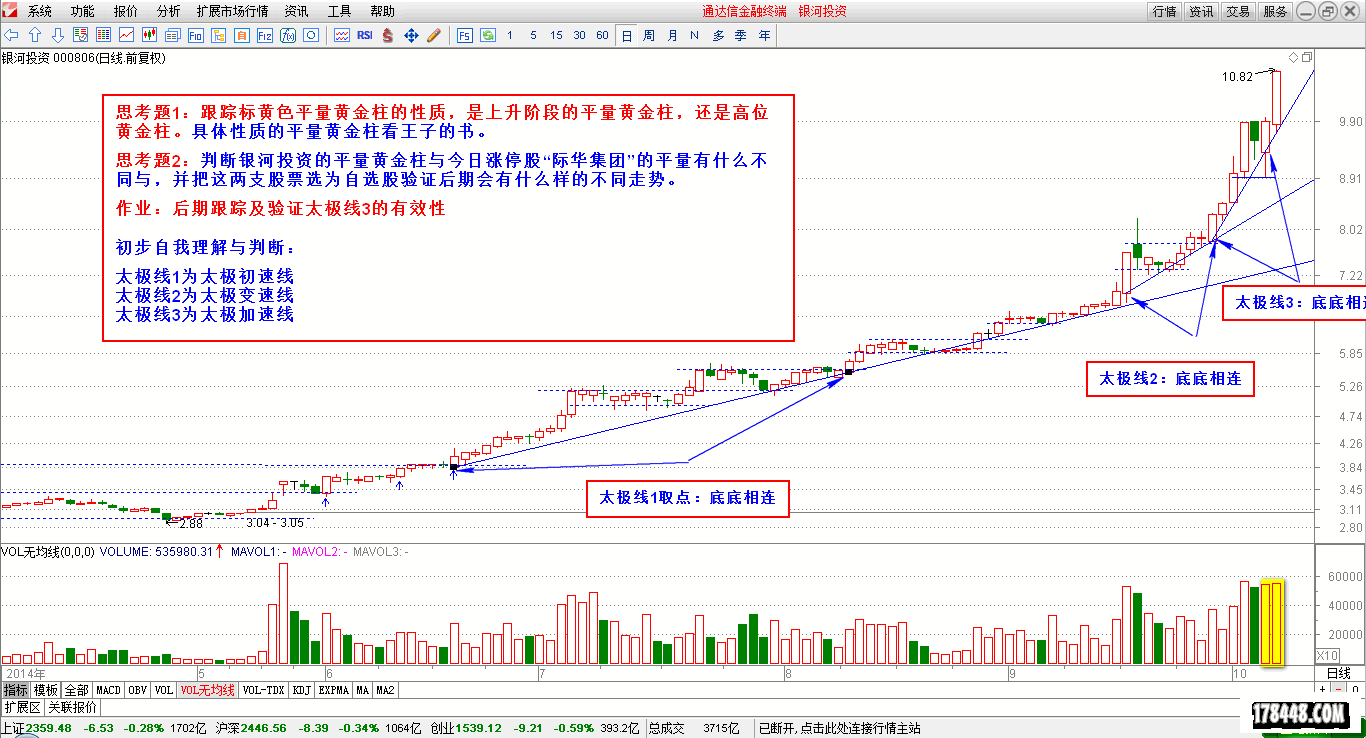Click the wave-line indicator toolbar icon
The height and width of the screenshot is (738, 1366).
(342, 35)
